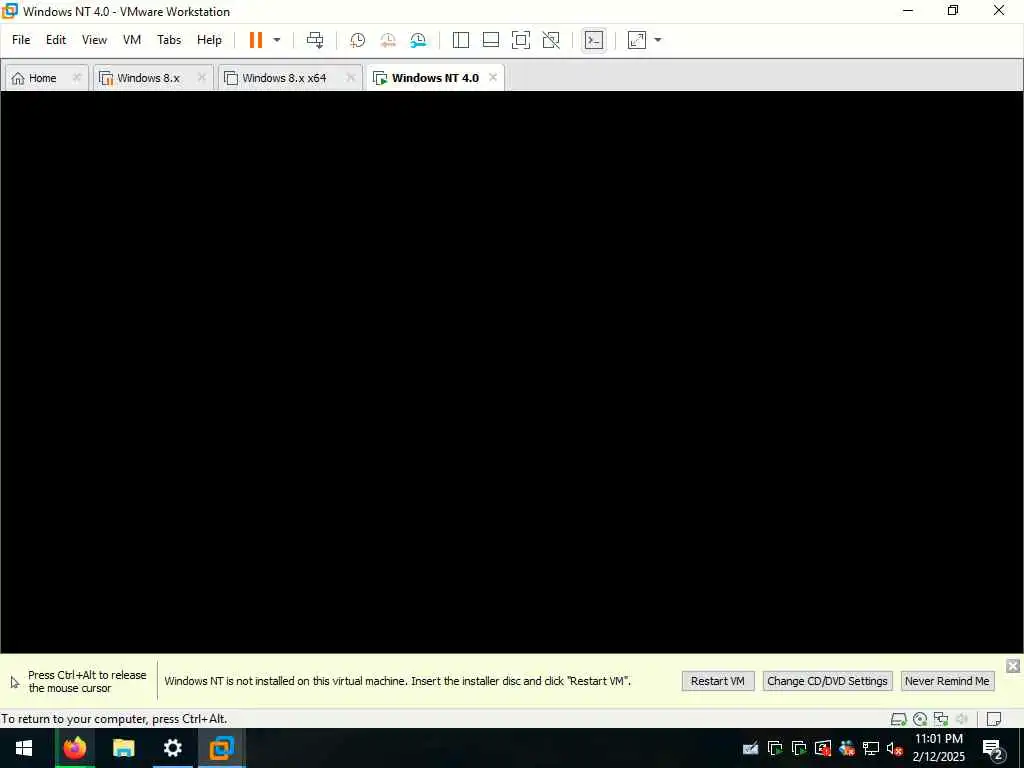Click the Restart VM button
Viewport: 1024px width, 768px height.
[x=718, y=681]
